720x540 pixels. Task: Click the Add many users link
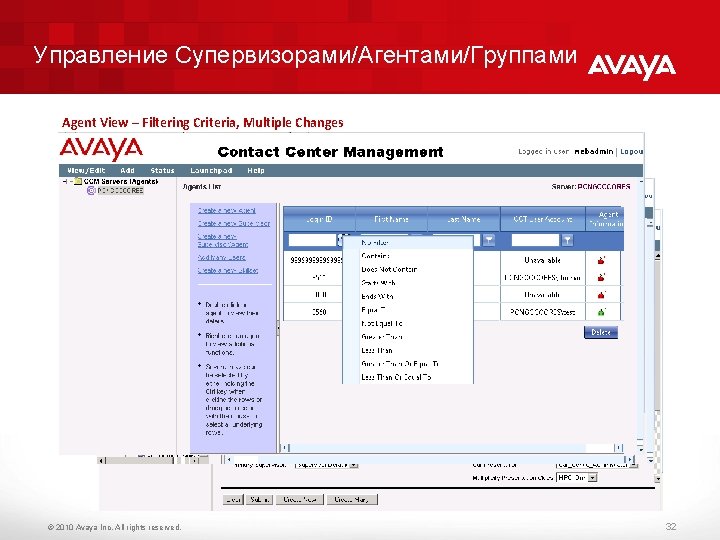(x=221, y=257)
